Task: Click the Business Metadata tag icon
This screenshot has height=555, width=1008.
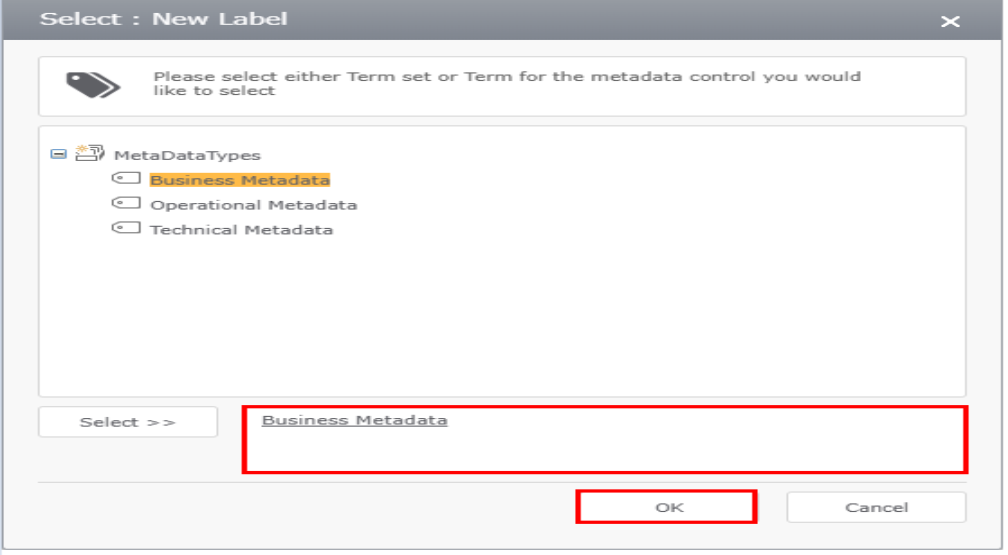Action: point(126,178)
